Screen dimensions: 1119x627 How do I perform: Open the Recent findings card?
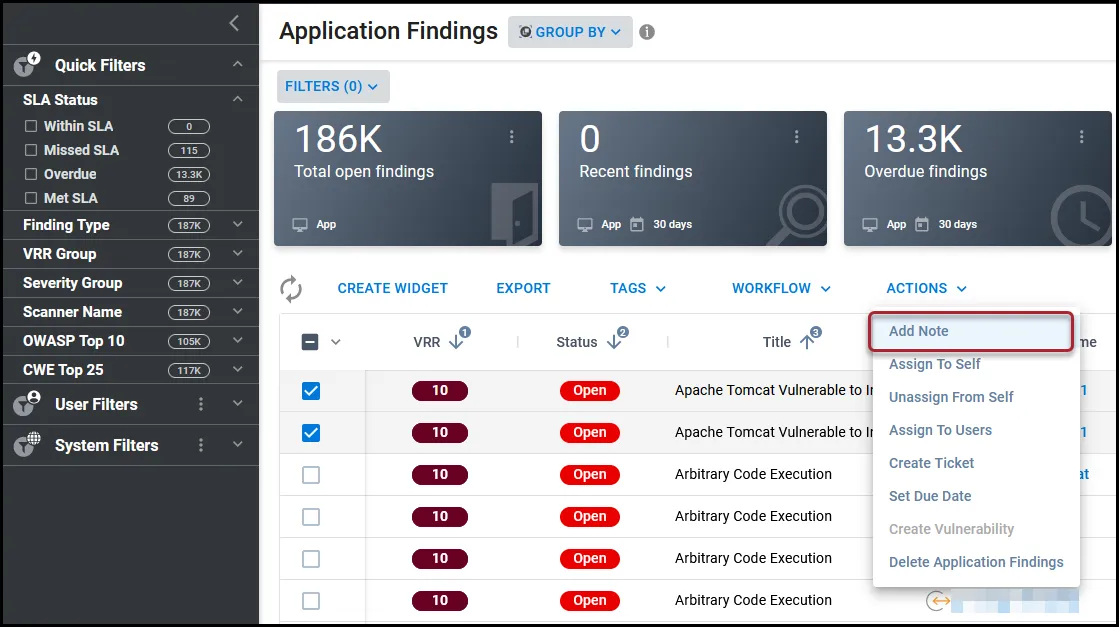tap(692, 178)
